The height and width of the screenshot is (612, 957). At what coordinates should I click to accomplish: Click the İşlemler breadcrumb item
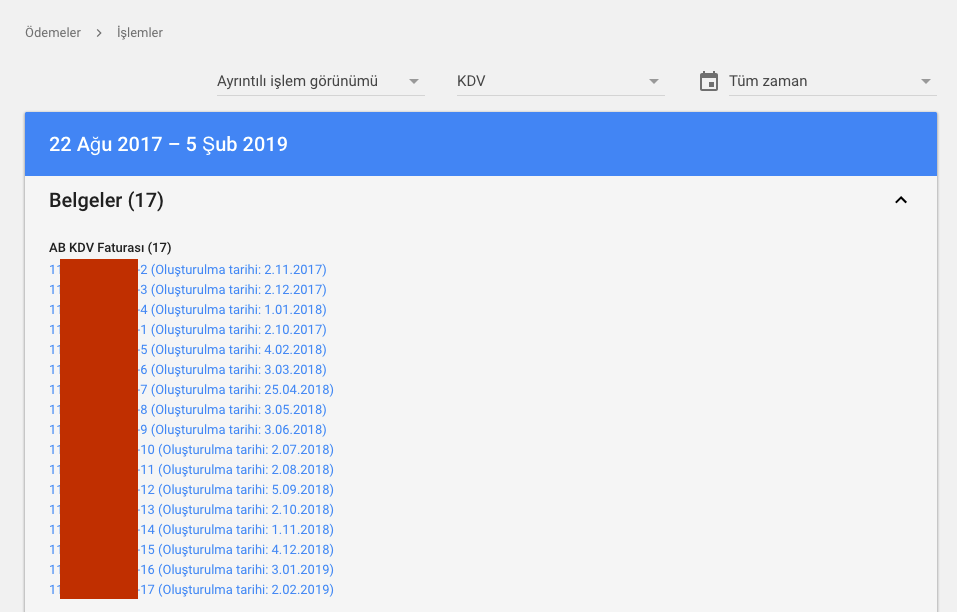tap(140, 33)
